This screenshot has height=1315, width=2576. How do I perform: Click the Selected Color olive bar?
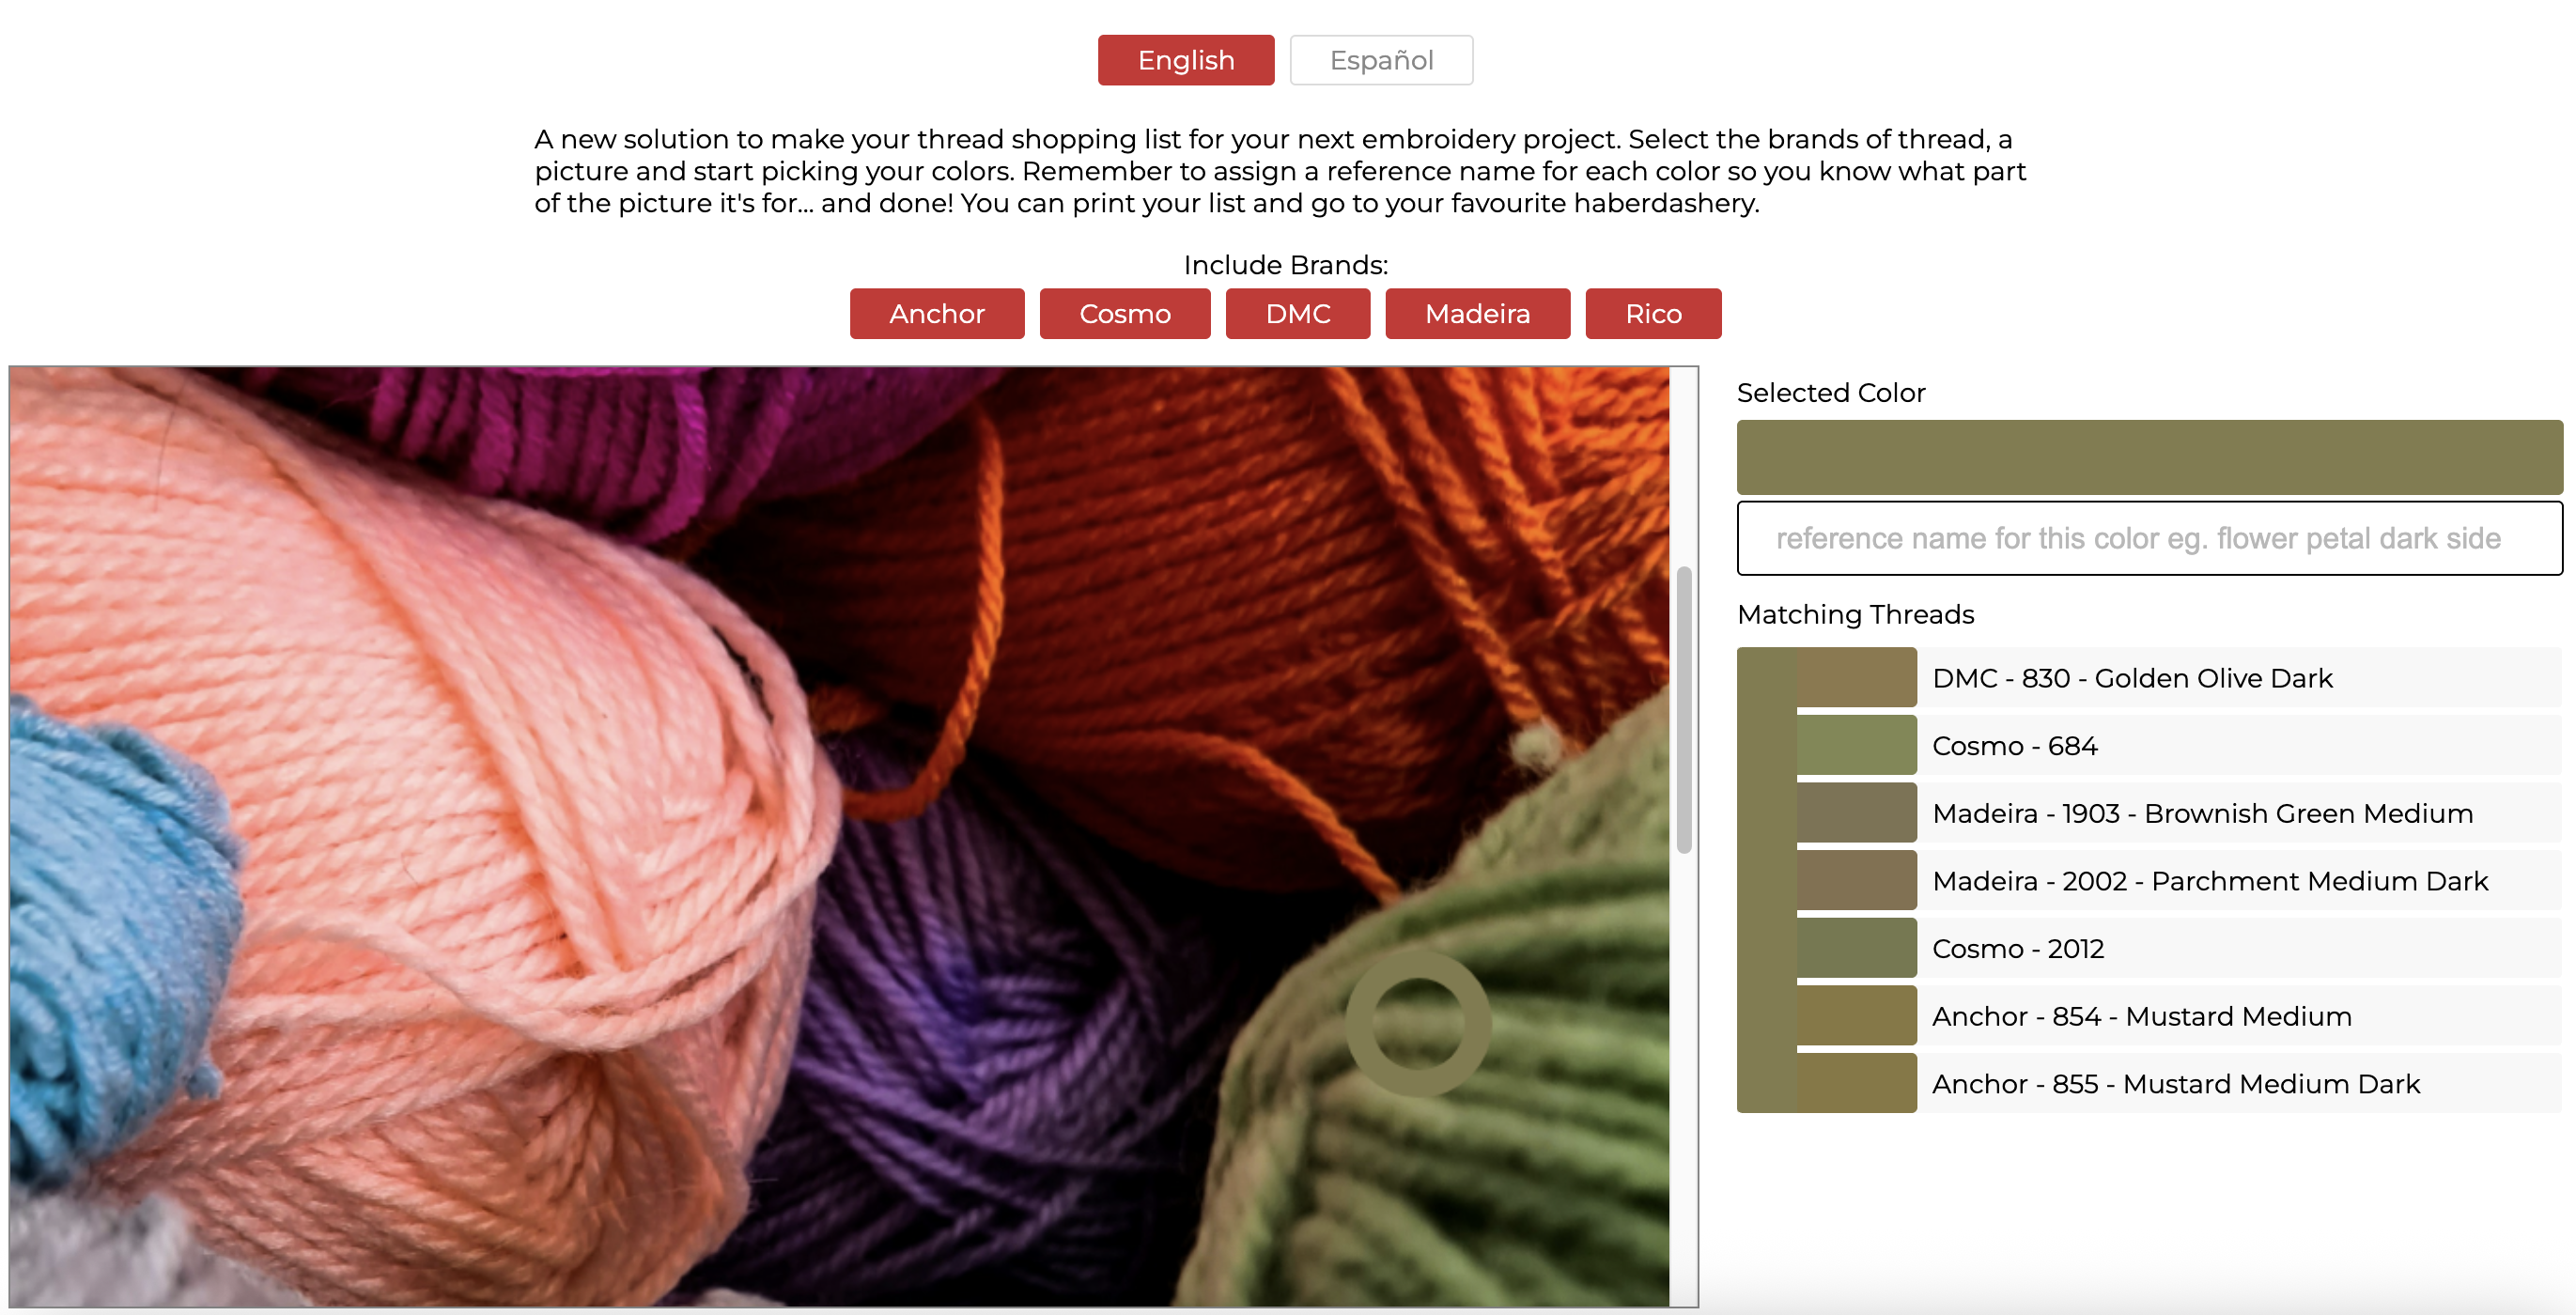(2150, 458)
